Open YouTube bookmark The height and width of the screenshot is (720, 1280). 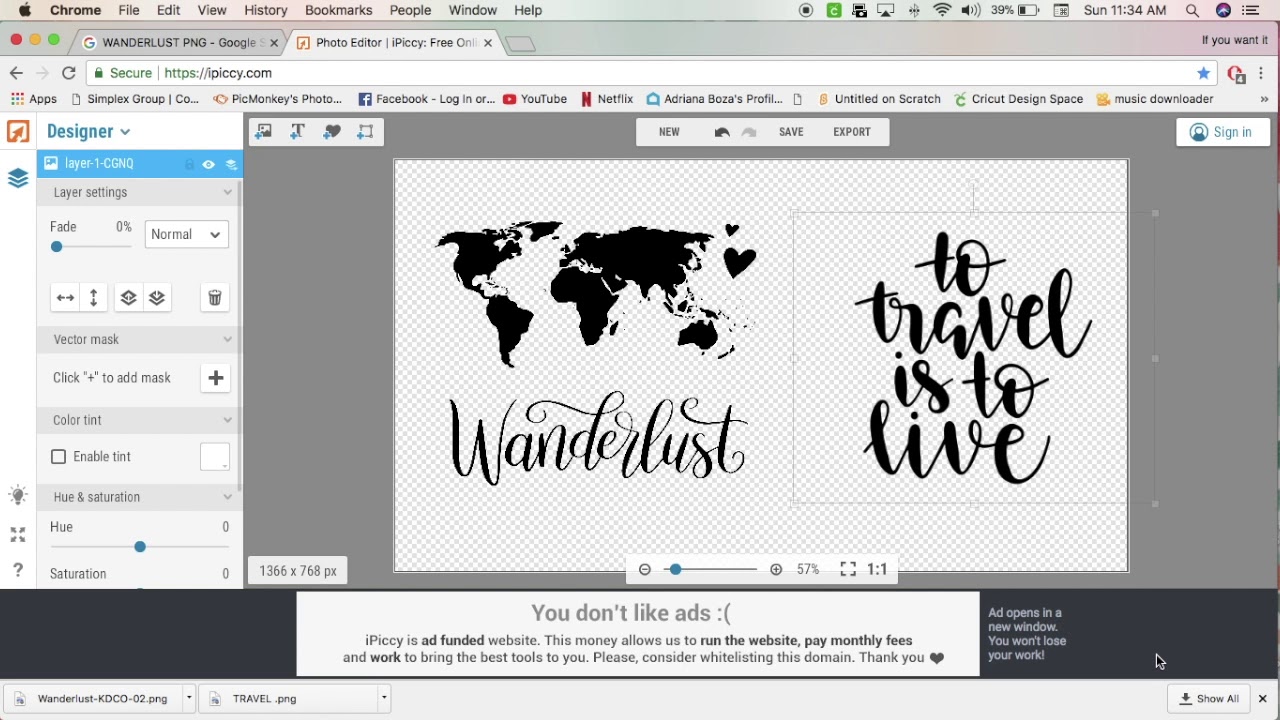click(535, 99)
